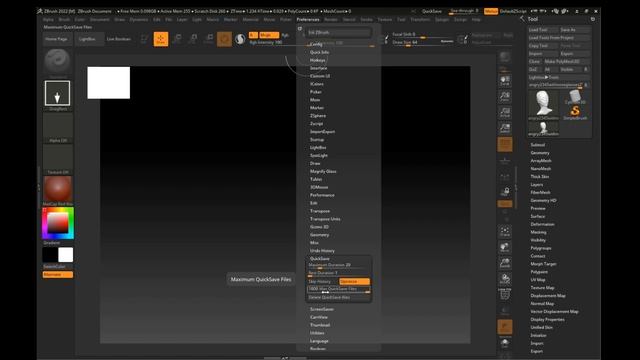
Task: Expand the Custom UI section
Action: pos(320,76)
